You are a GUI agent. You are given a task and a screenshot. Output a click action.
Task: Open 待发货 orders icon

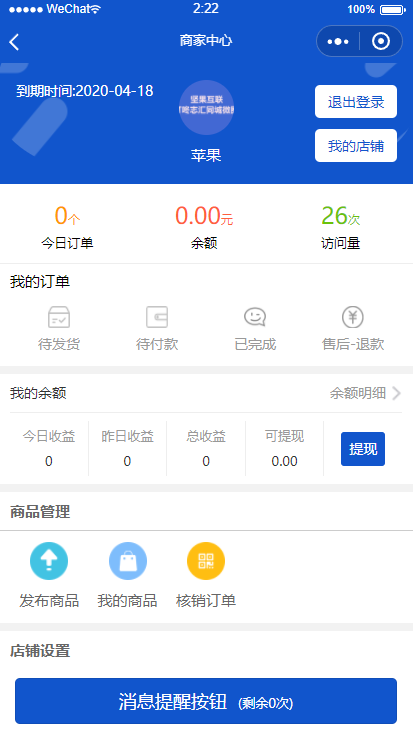click(59, 317)
